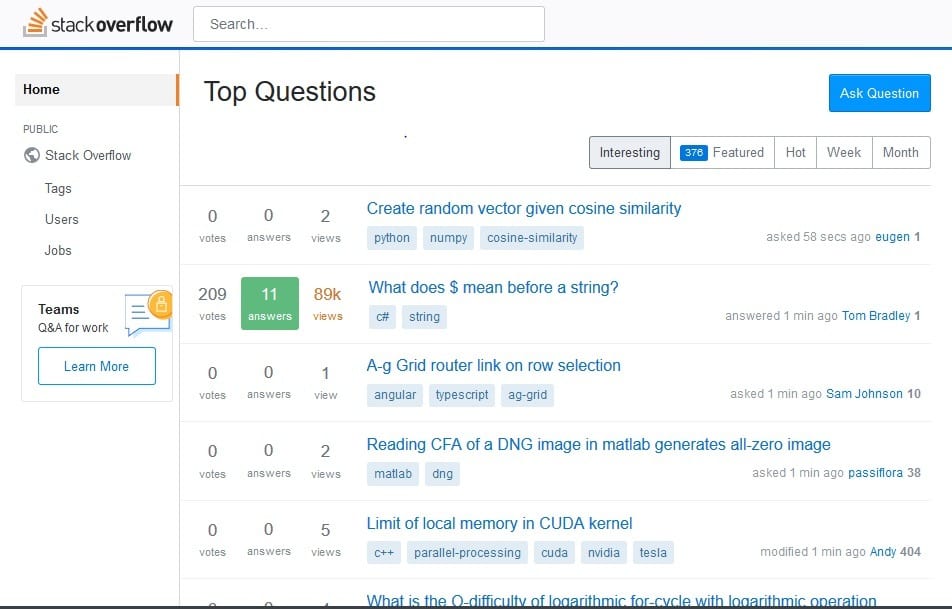This screenshot has width=952, height=609.
Task: Click the globe icon beside Stack Overflow
Action: click(x=30, y=155)
